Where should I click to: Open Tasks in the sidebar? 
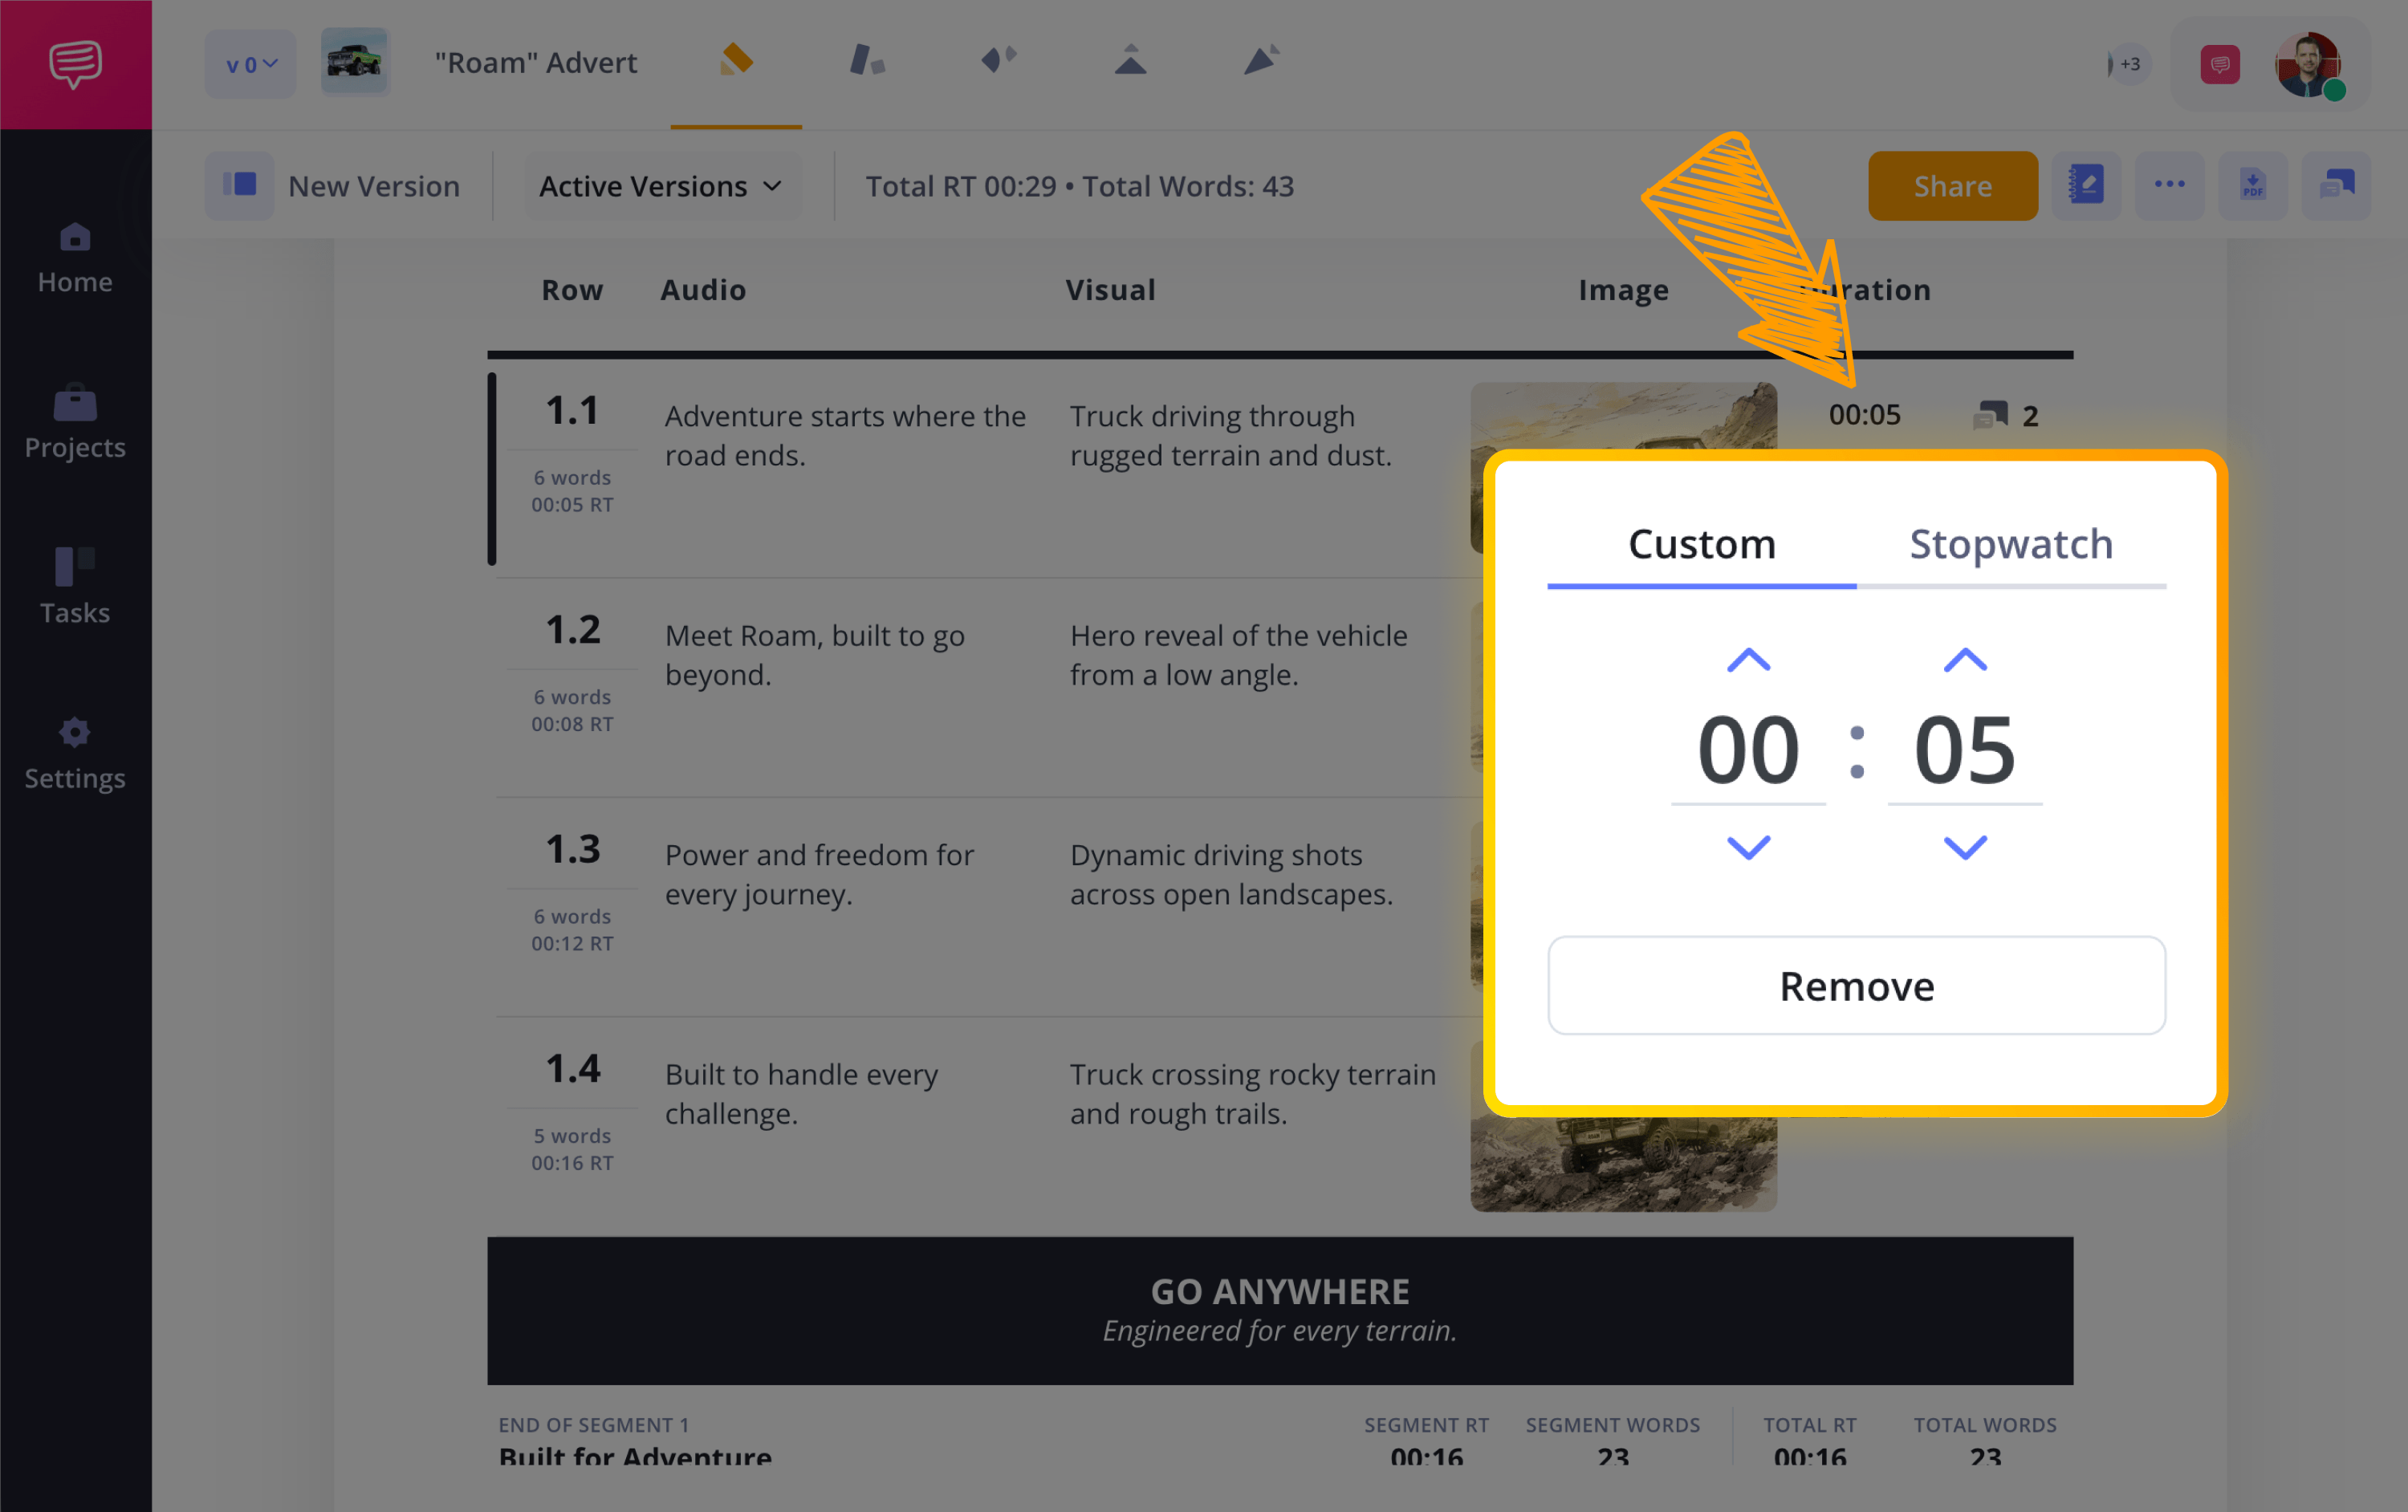point(75,587)
